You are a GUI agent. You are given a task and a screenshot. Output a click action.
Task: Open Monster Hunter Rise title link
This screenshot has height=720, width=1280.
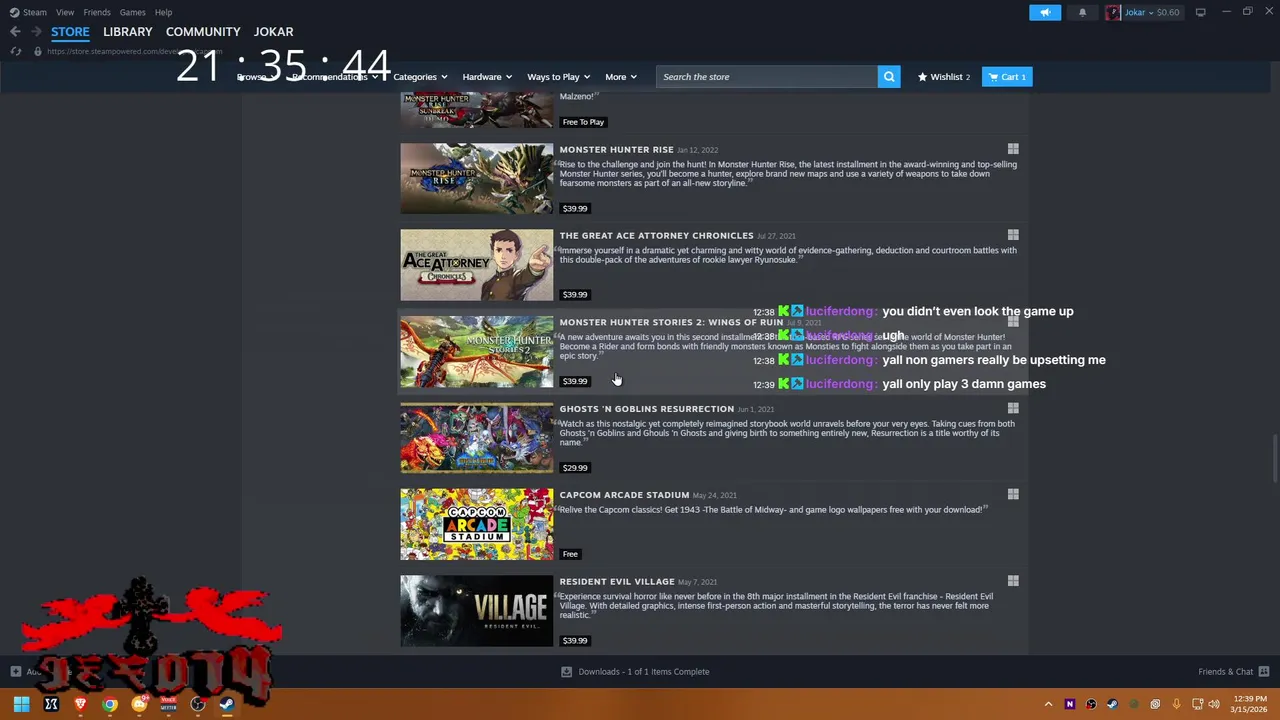[616, 149]
